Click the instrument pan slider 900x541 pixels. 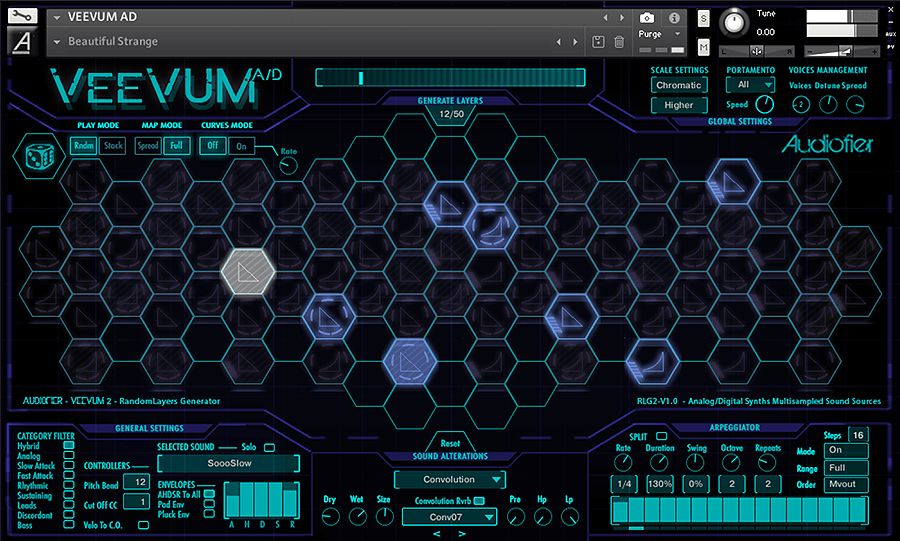point(757,51)
